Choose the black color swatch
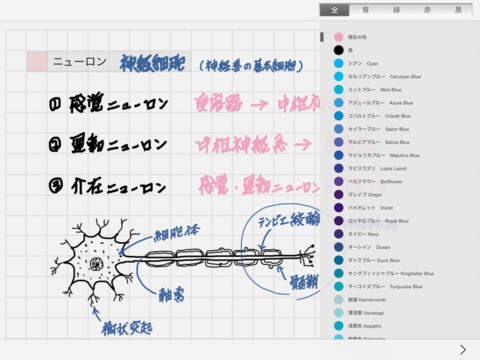Screen dimensions: 480x360 click(339, 50)
